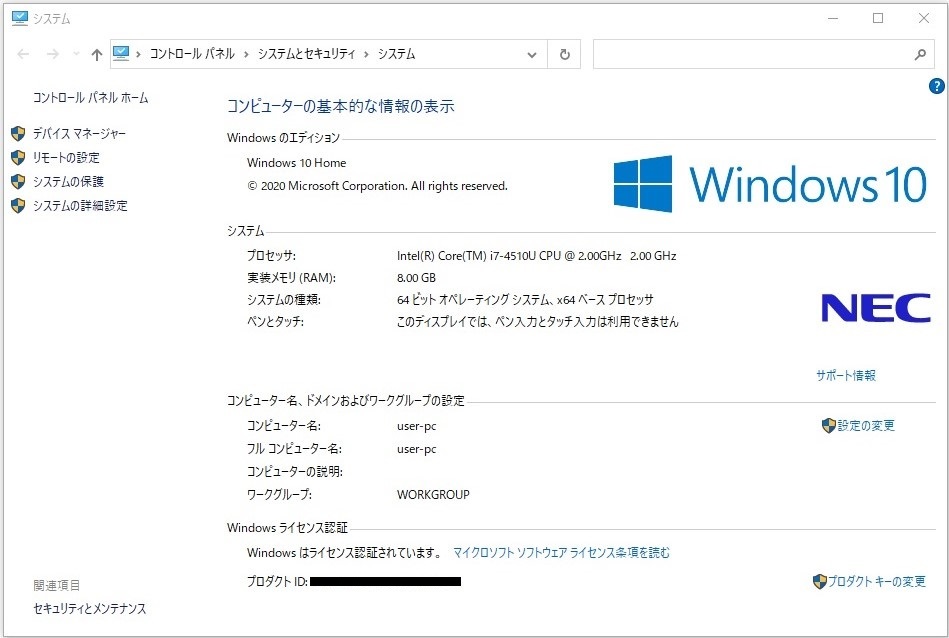The image size is (949, 638).
Task: Select システムとセキュリティ in breadcrumb
Action: pos(306,54)
